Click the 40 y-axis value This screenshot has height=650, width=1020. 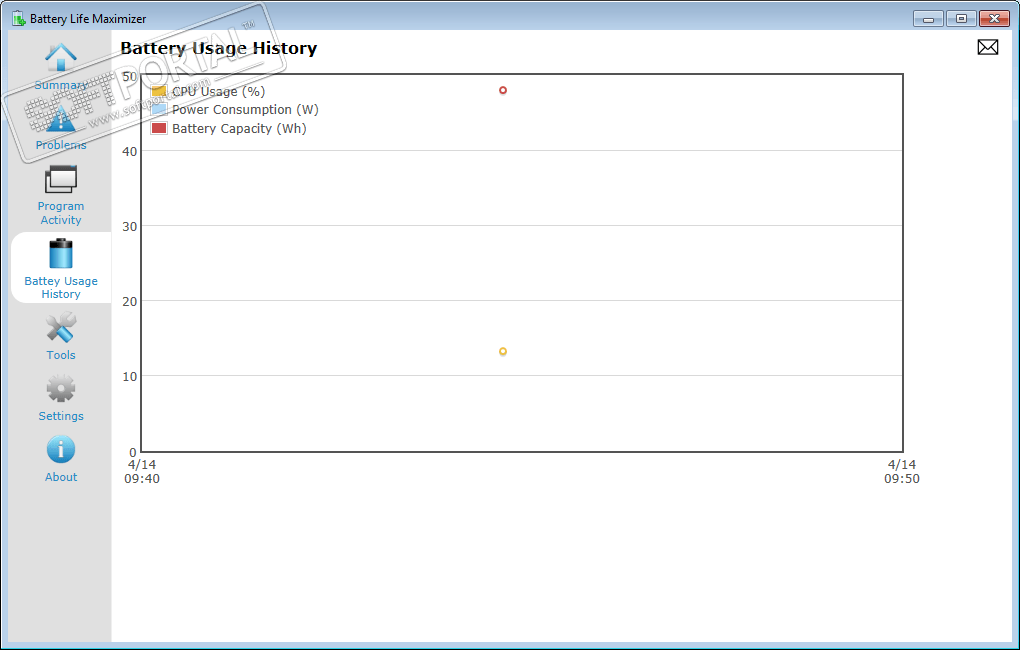(129, 152)
